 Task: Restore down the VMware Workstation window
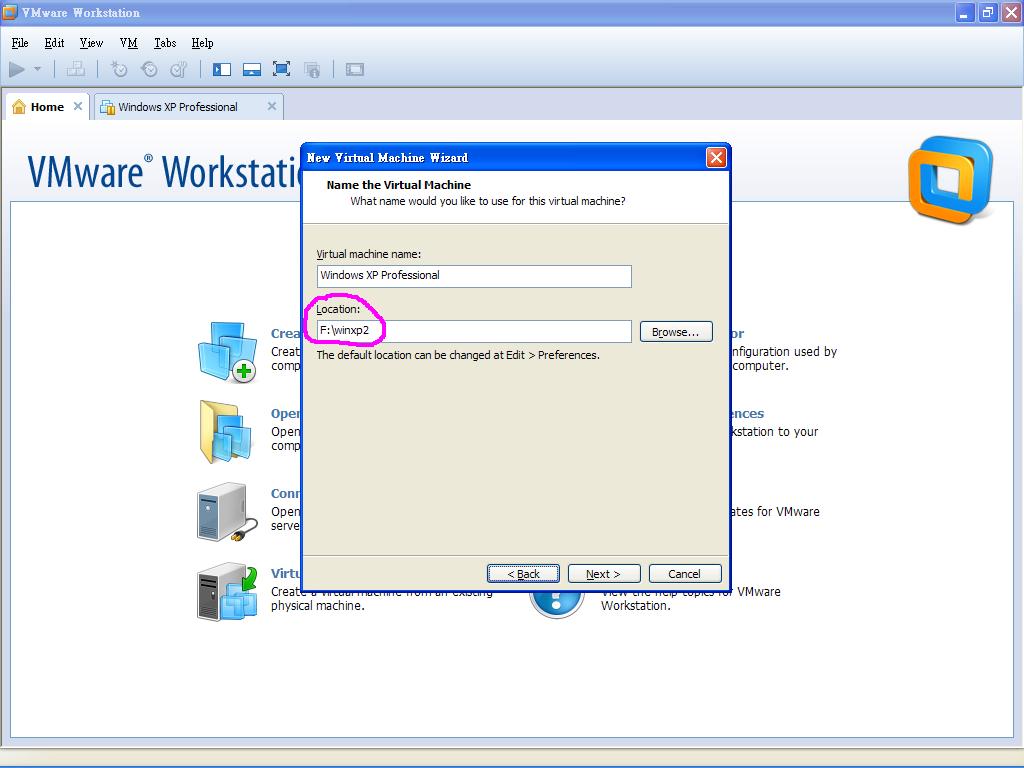[x=987, y=12]
